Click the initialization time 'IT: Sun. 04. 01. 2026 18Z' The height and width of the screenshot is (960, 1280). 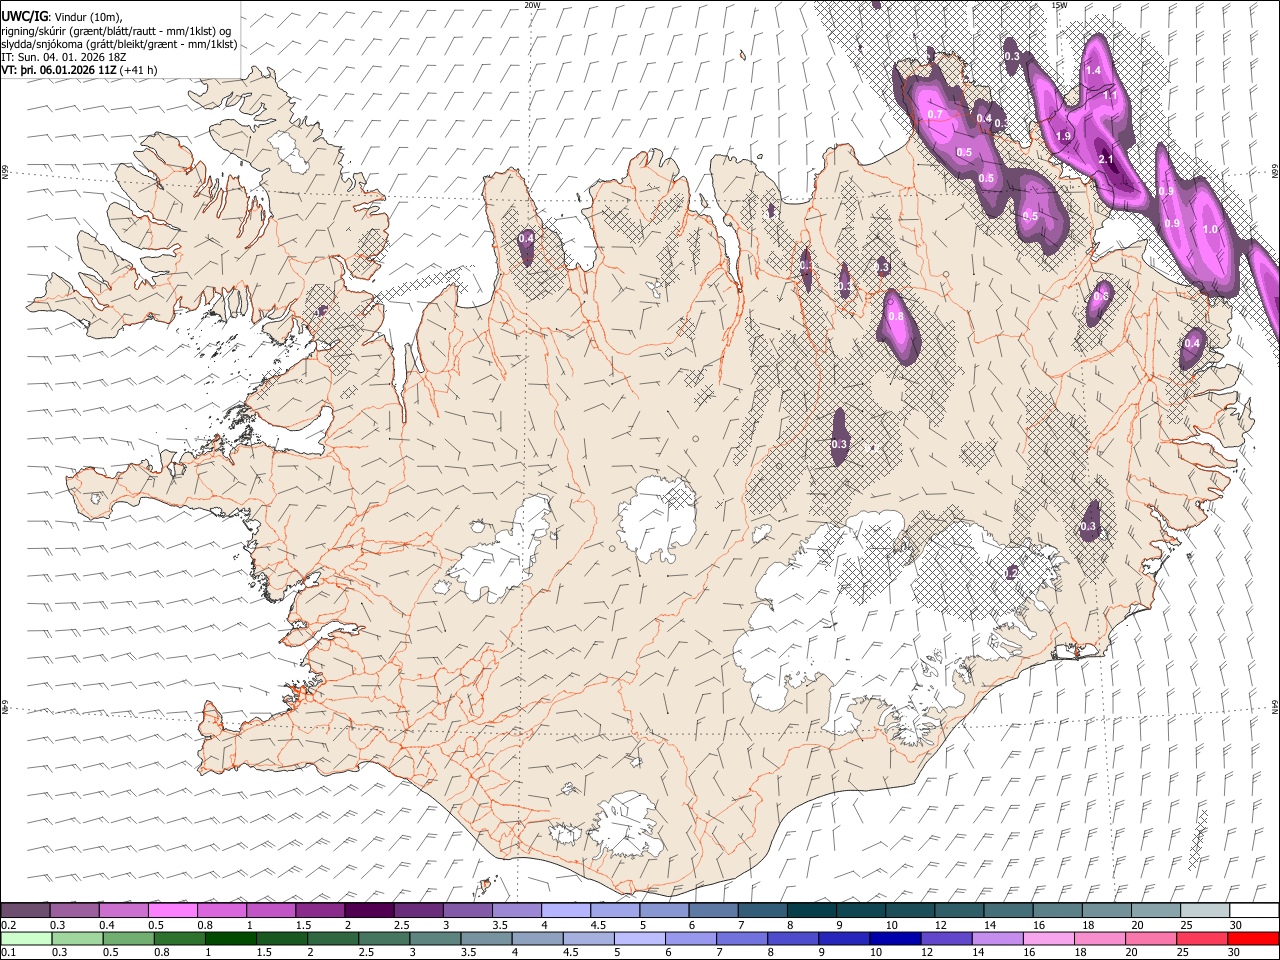click(64, 57)
